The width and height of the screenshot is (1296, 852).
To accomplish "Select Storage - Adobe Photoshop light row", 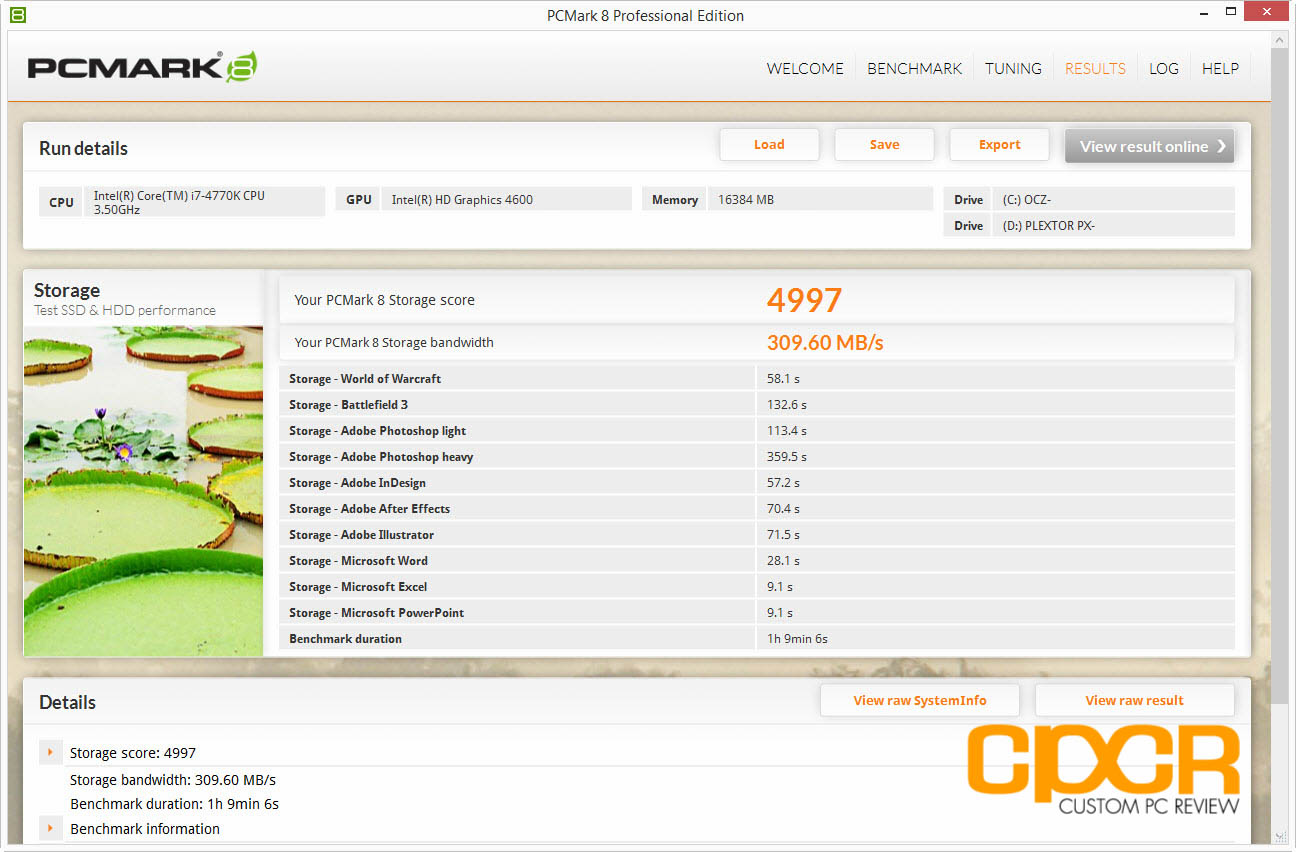I will pyautogui.click(x=757, y=430).
